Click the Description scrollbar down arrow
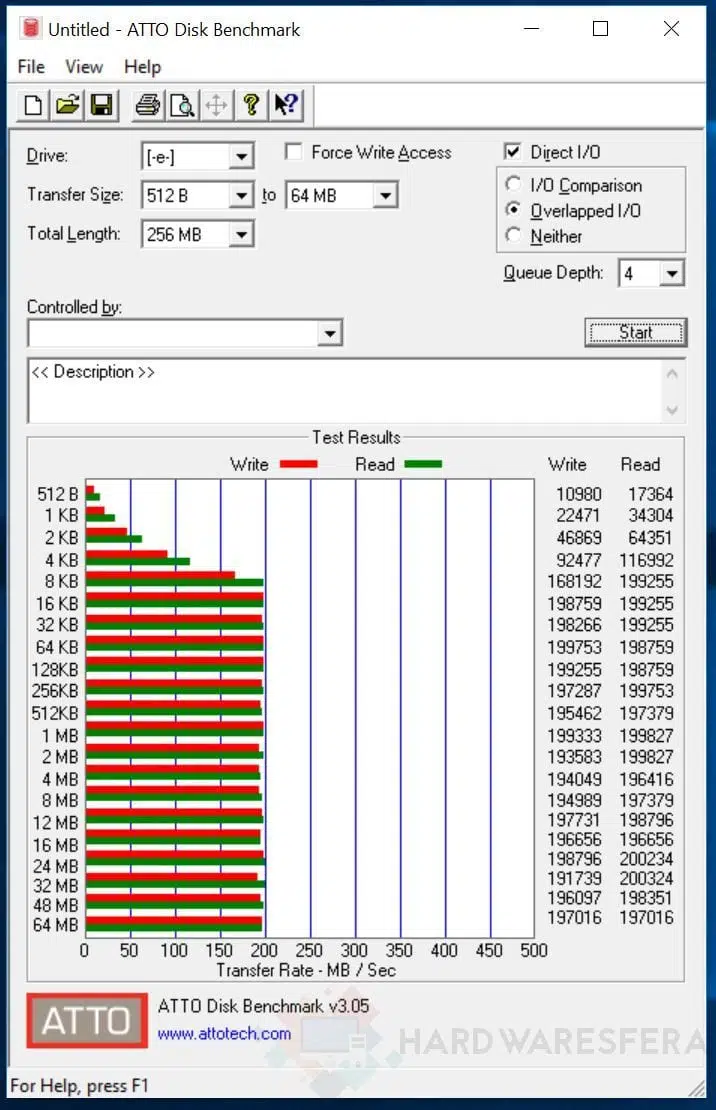Viewport: 716px width, 1110px height. coord(672,410)
